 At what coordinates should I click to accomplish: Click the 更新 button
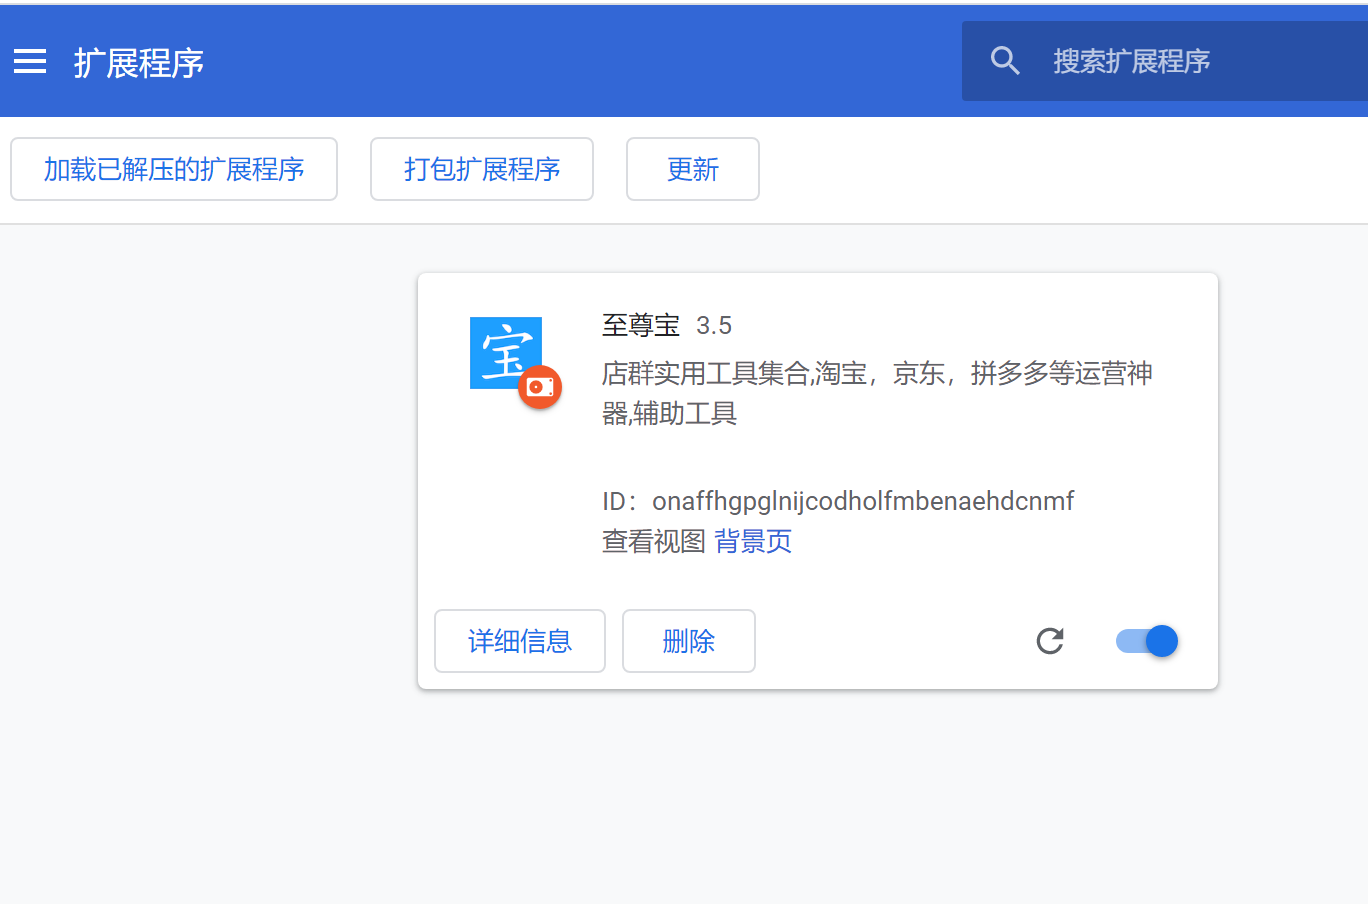tap(693, 169)
